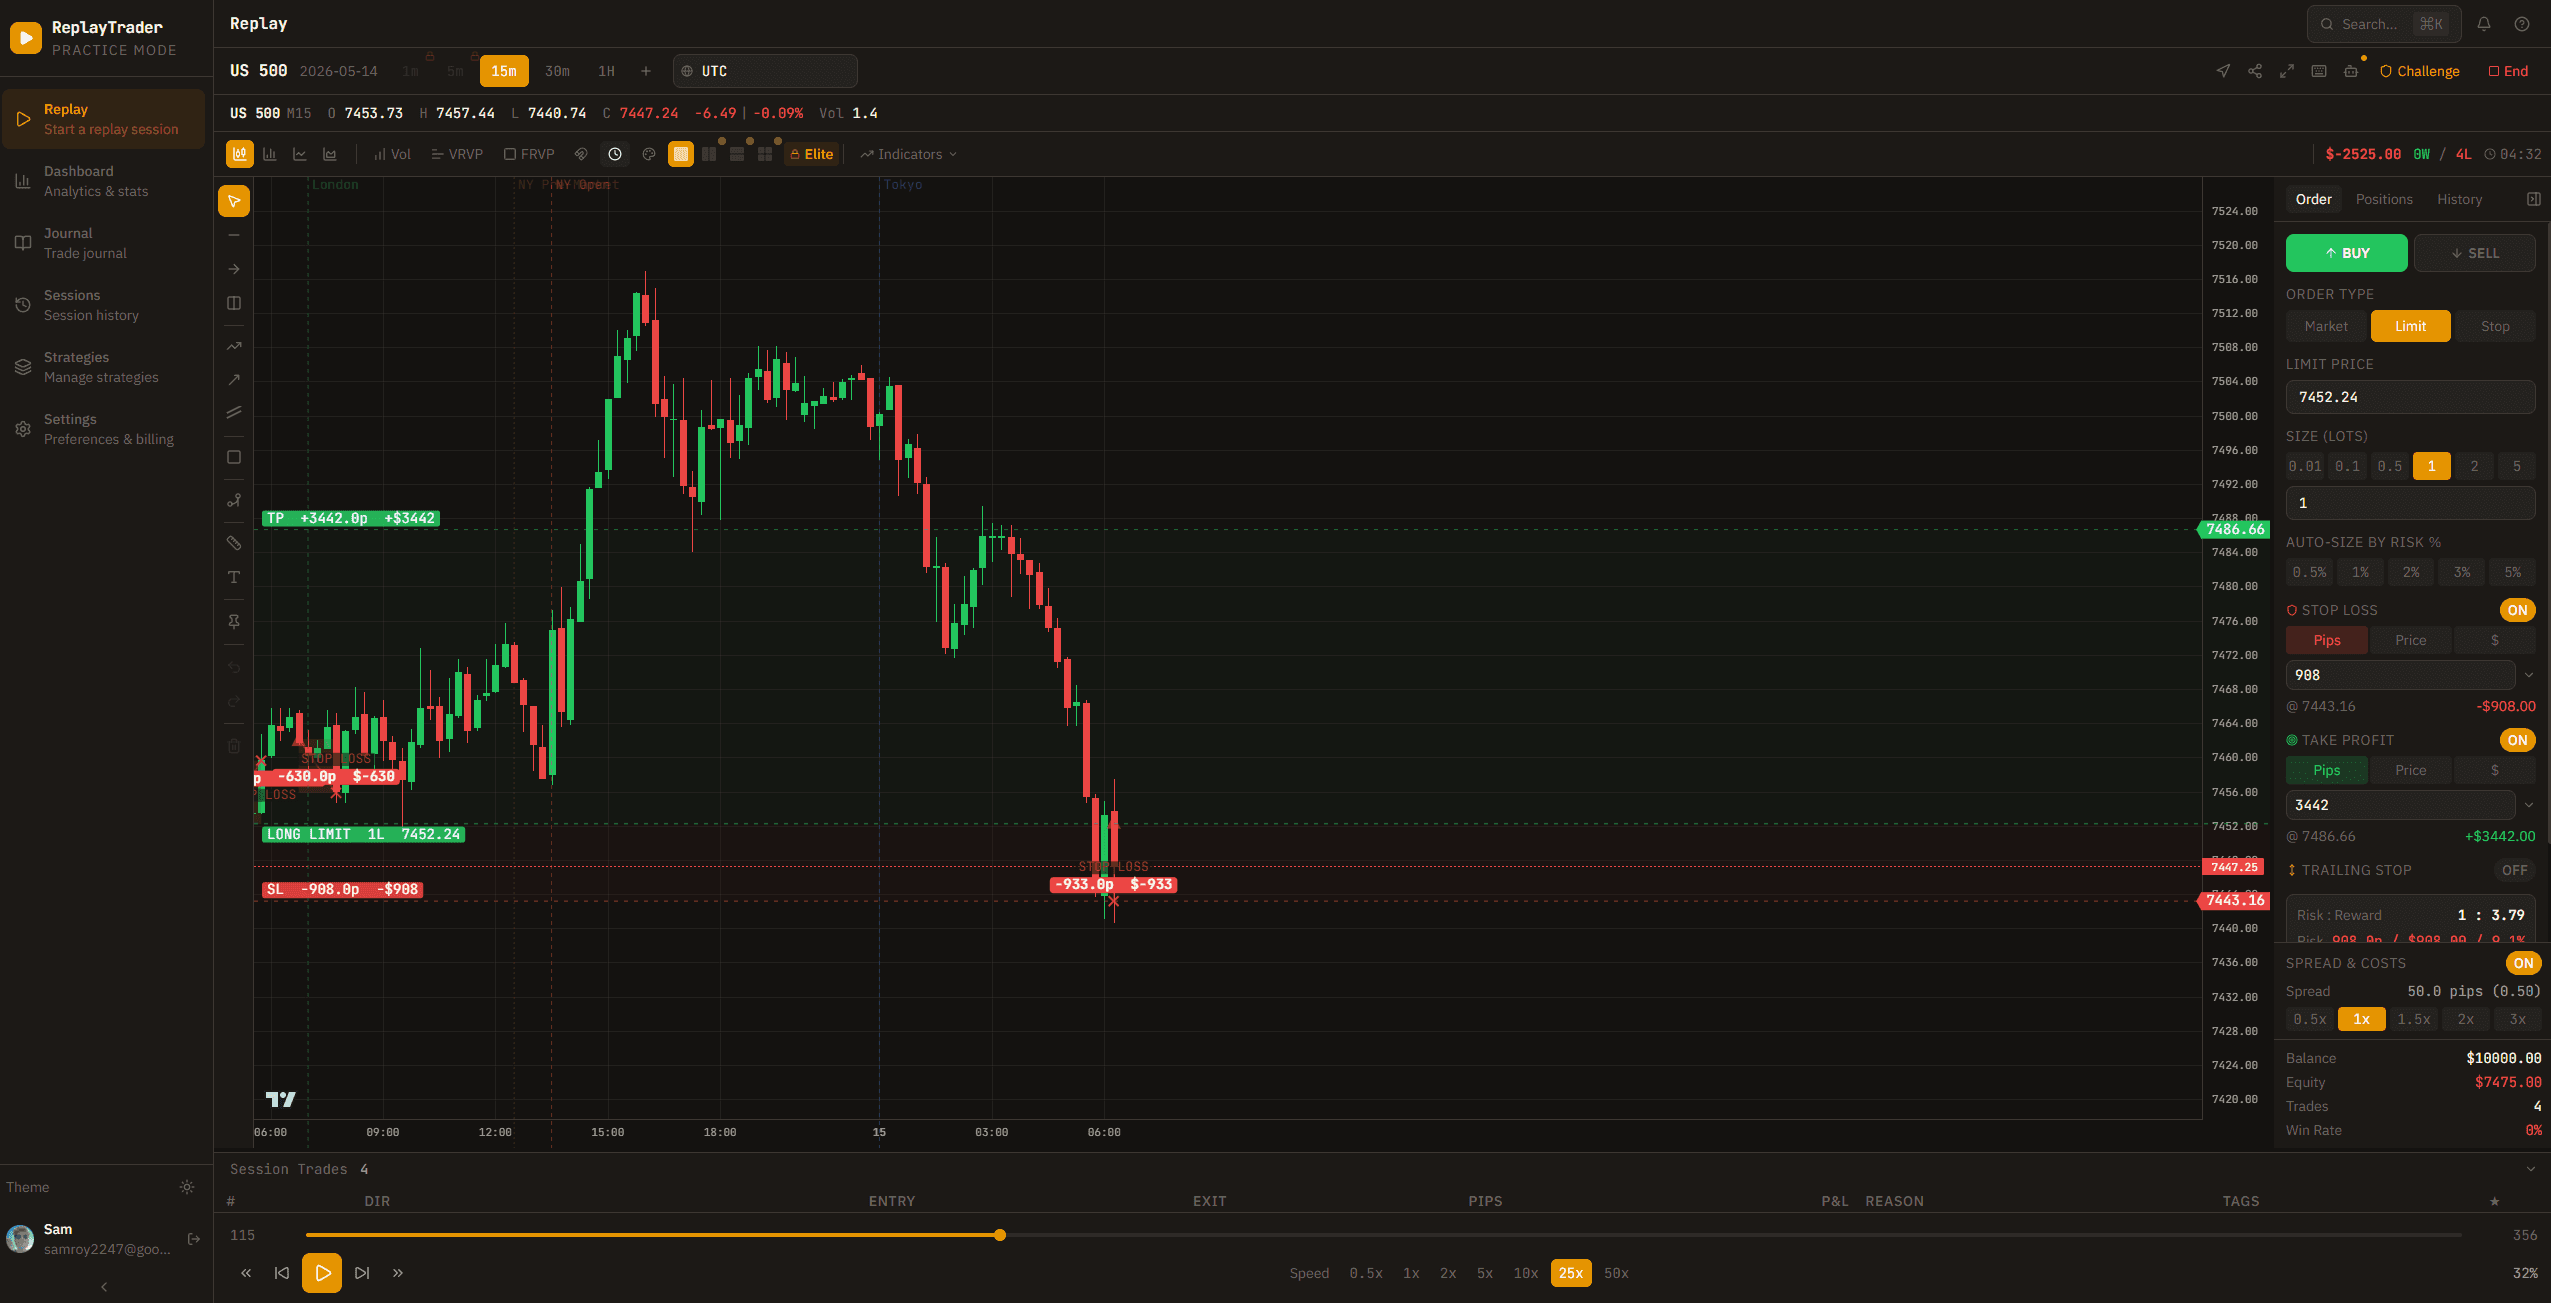Switch to the Positions tab
The height and width of the screenshot is (1303, 2551).
pyautogui.click(x=2384, y=199)
